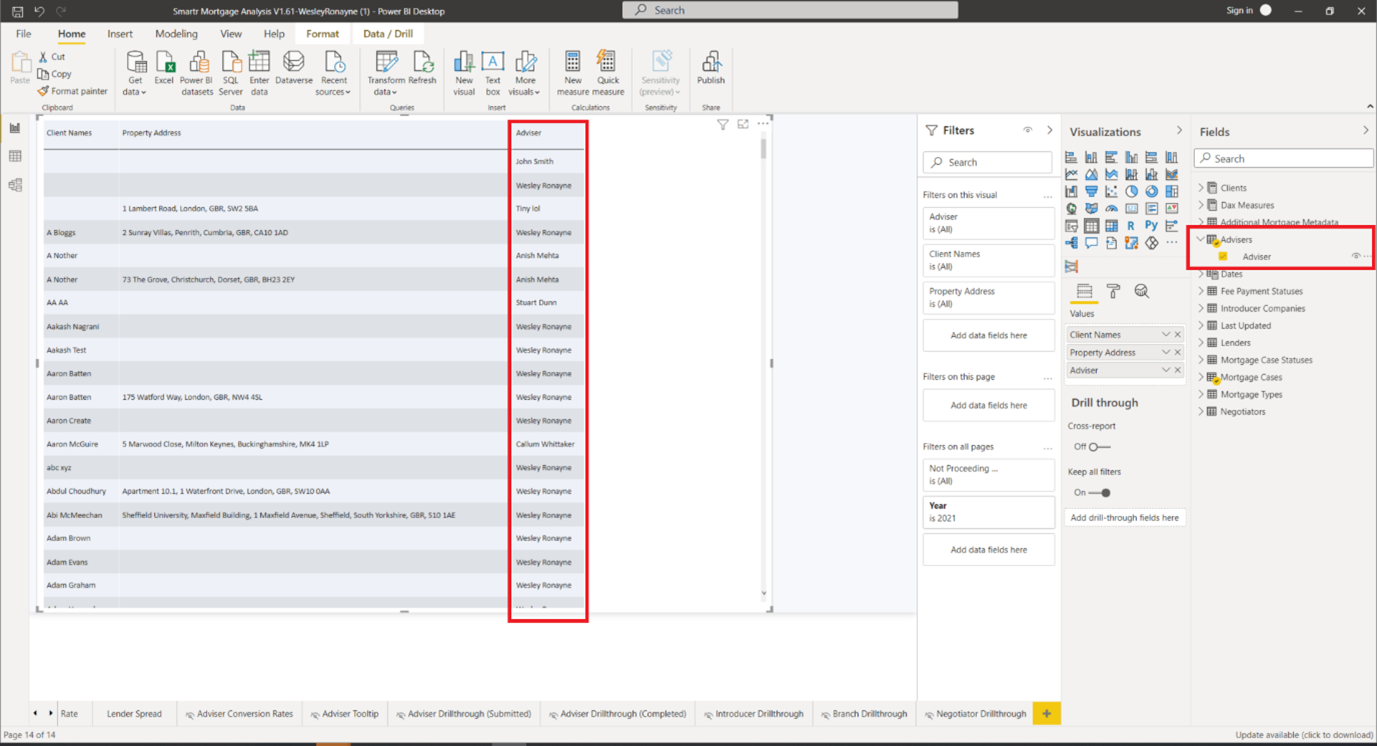Toggle Filters pane visibility eye icon
Image resolution: width=1377 pixels, height=746 pixels.
[x=1027, y=130]
